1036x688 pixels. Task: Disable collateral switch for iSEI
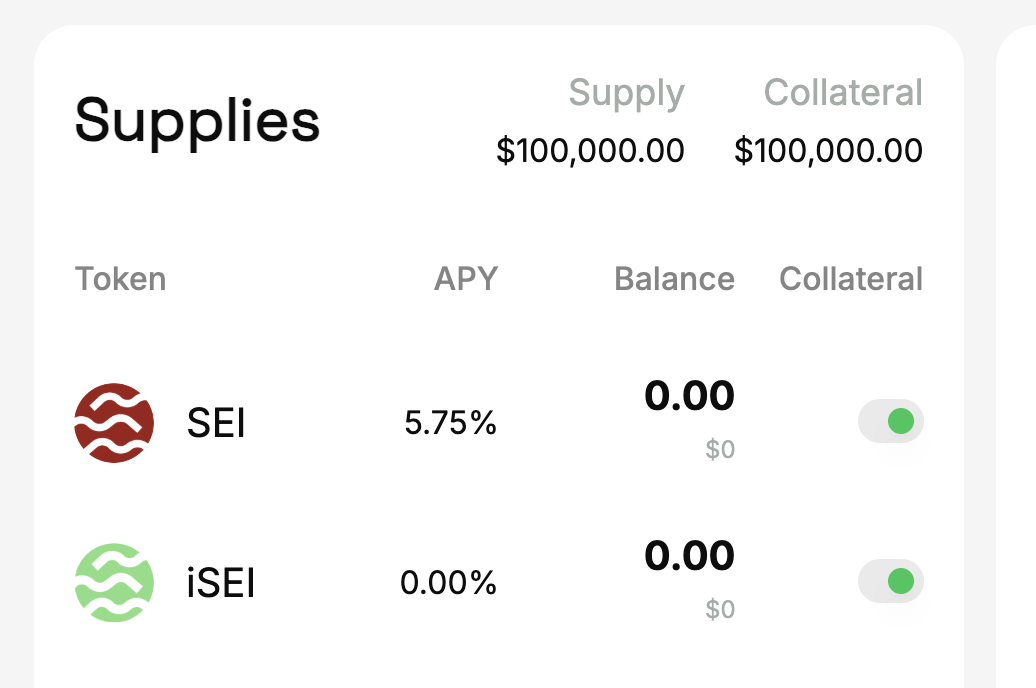click(x=891, y=581)
